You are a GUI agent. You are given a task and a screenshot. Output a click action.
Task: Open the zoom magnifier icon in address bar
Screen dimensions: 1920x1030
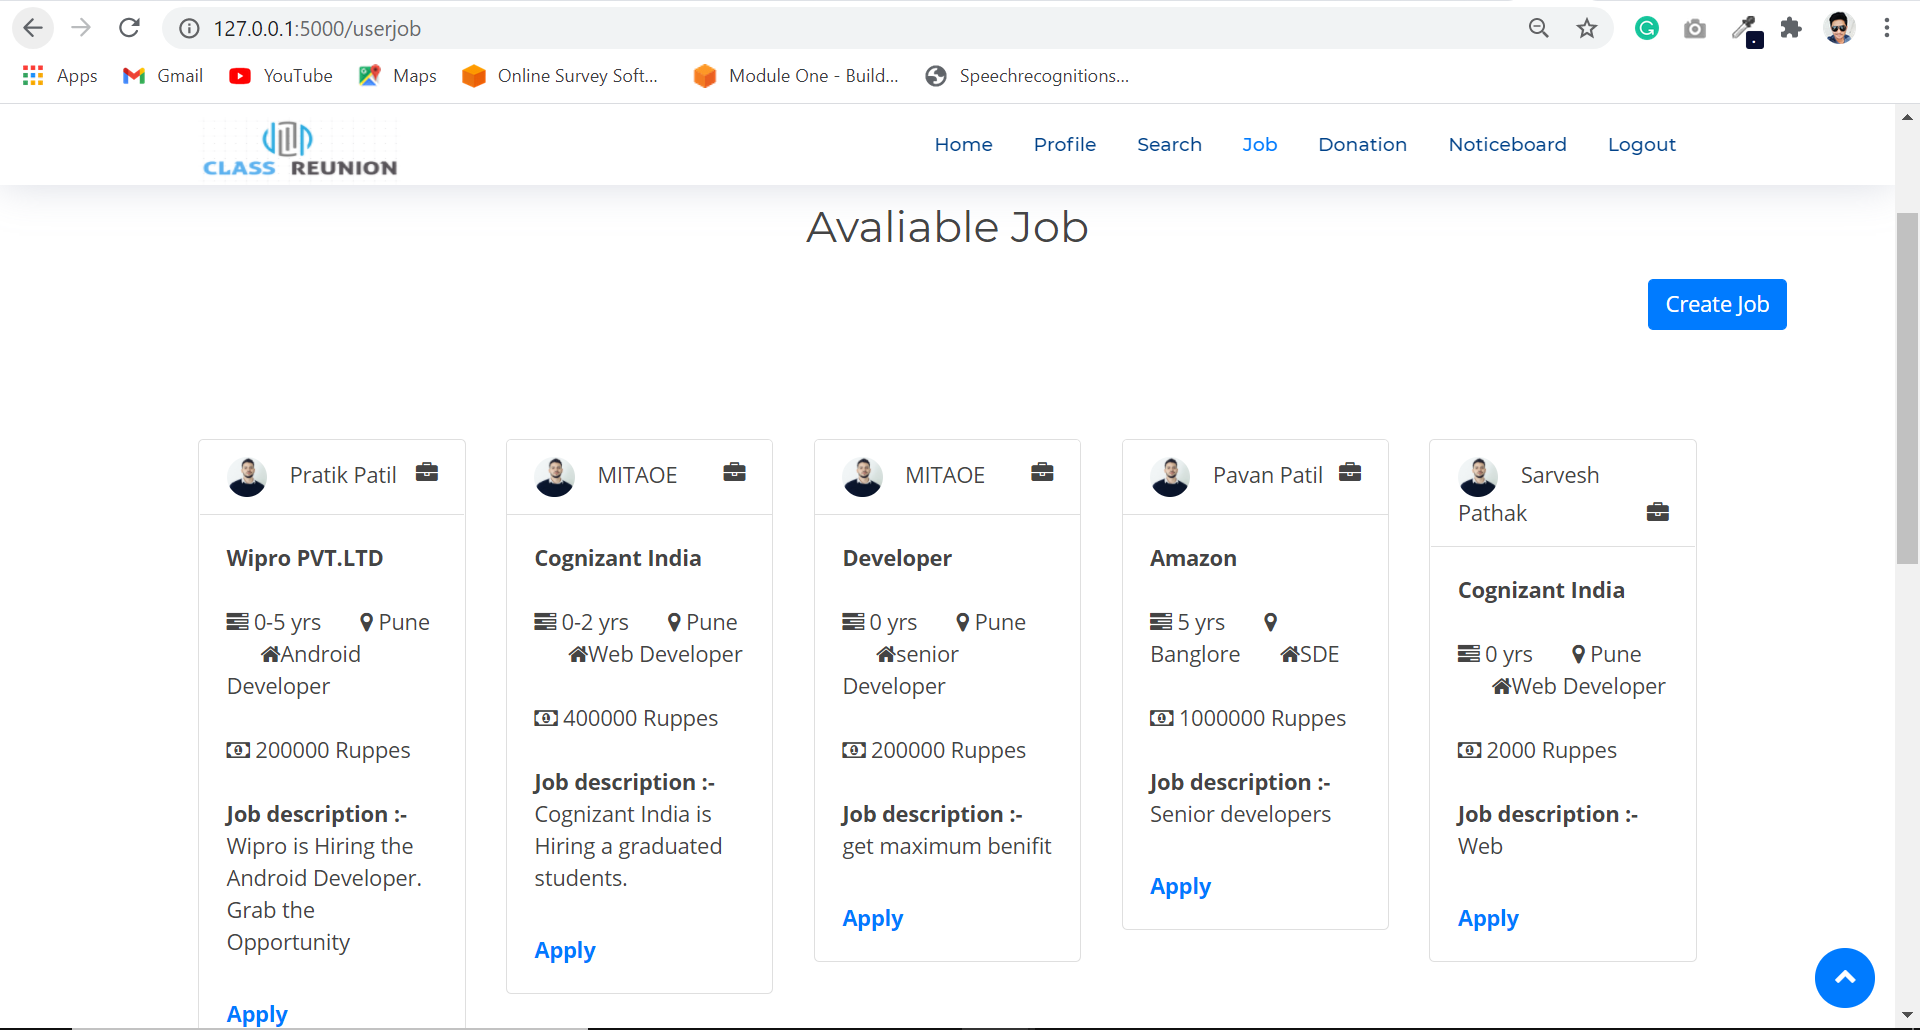[1539, 28]
